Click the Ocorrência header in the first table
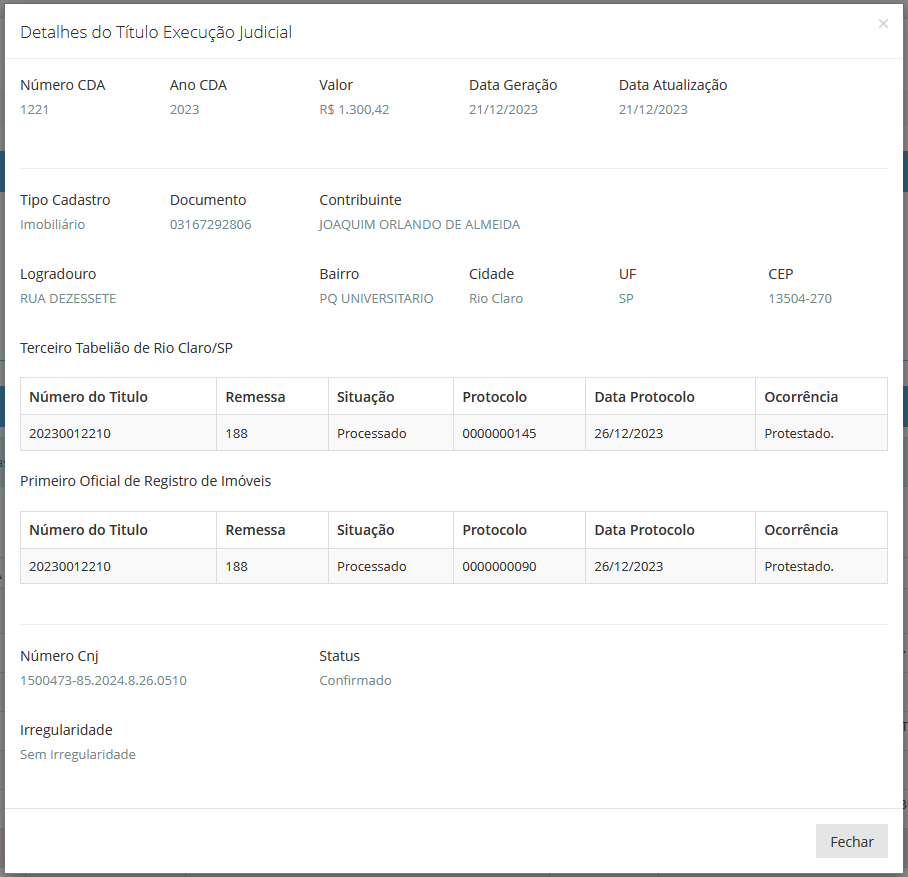The image size is (908, 877). pyautogui.click(x=801, y=397)
